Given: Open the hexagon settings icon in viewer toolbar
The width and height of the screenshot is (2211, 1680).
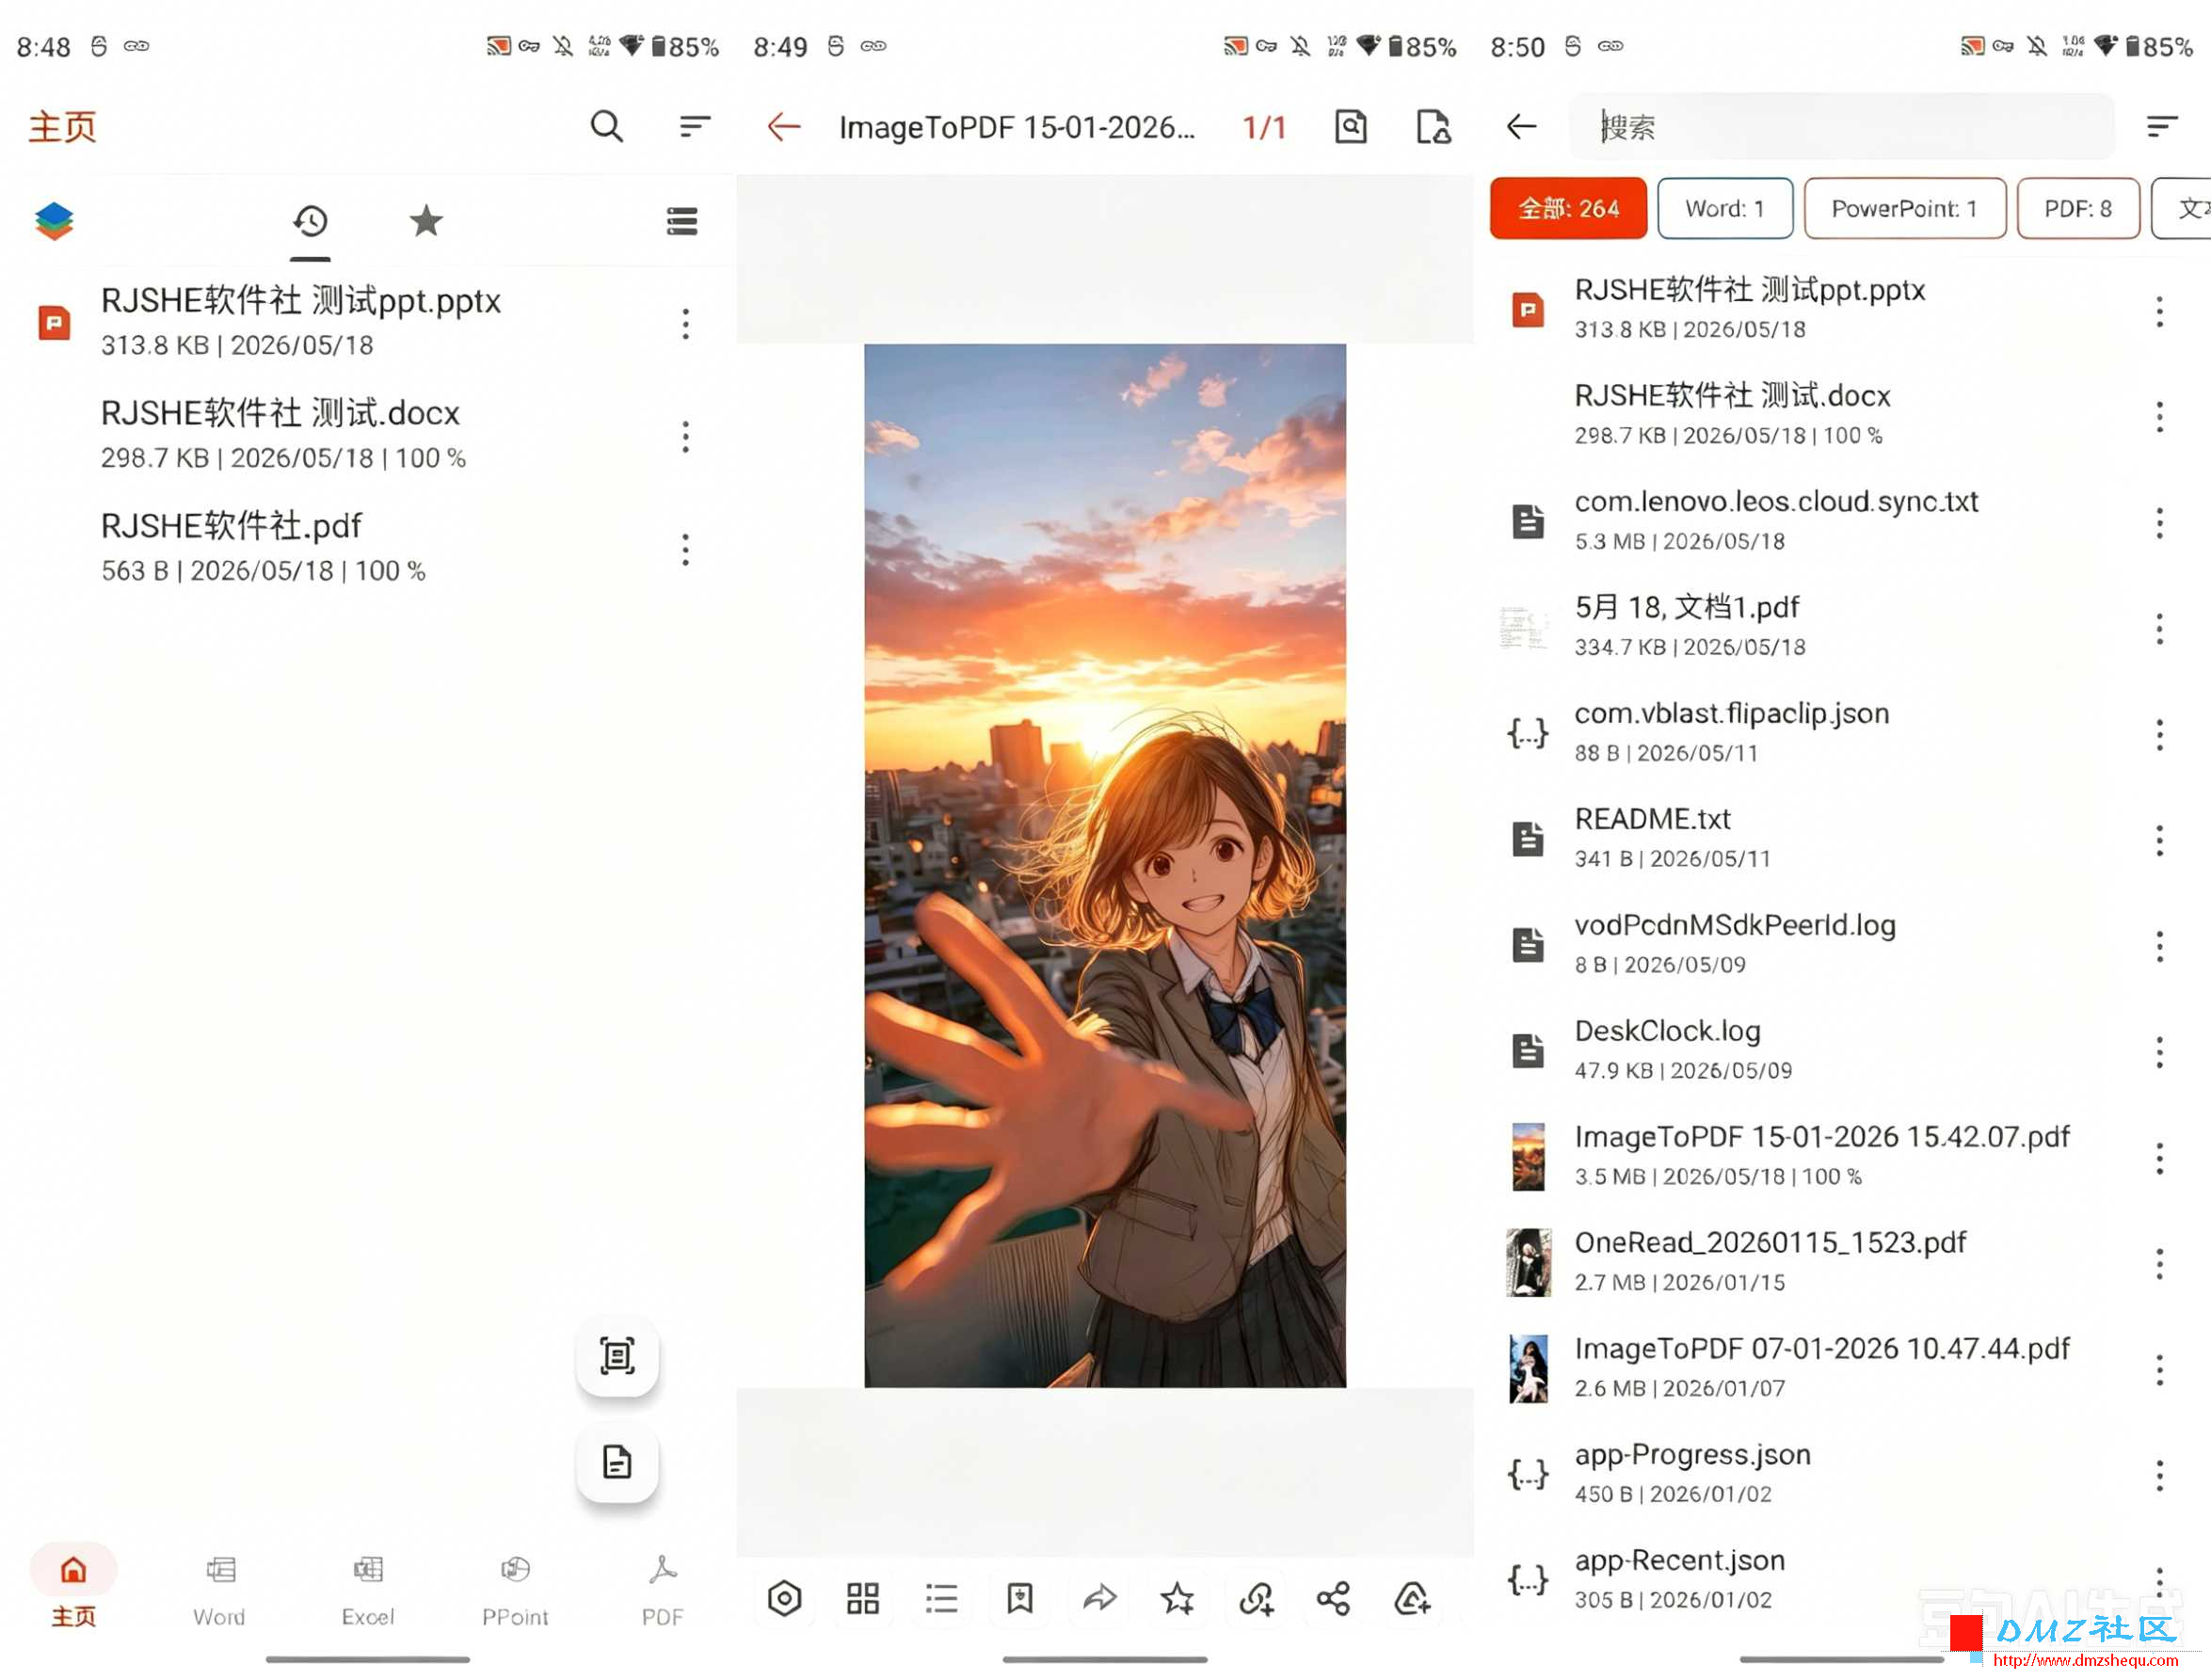Looking at the screenshot, I should [785, 1599].
